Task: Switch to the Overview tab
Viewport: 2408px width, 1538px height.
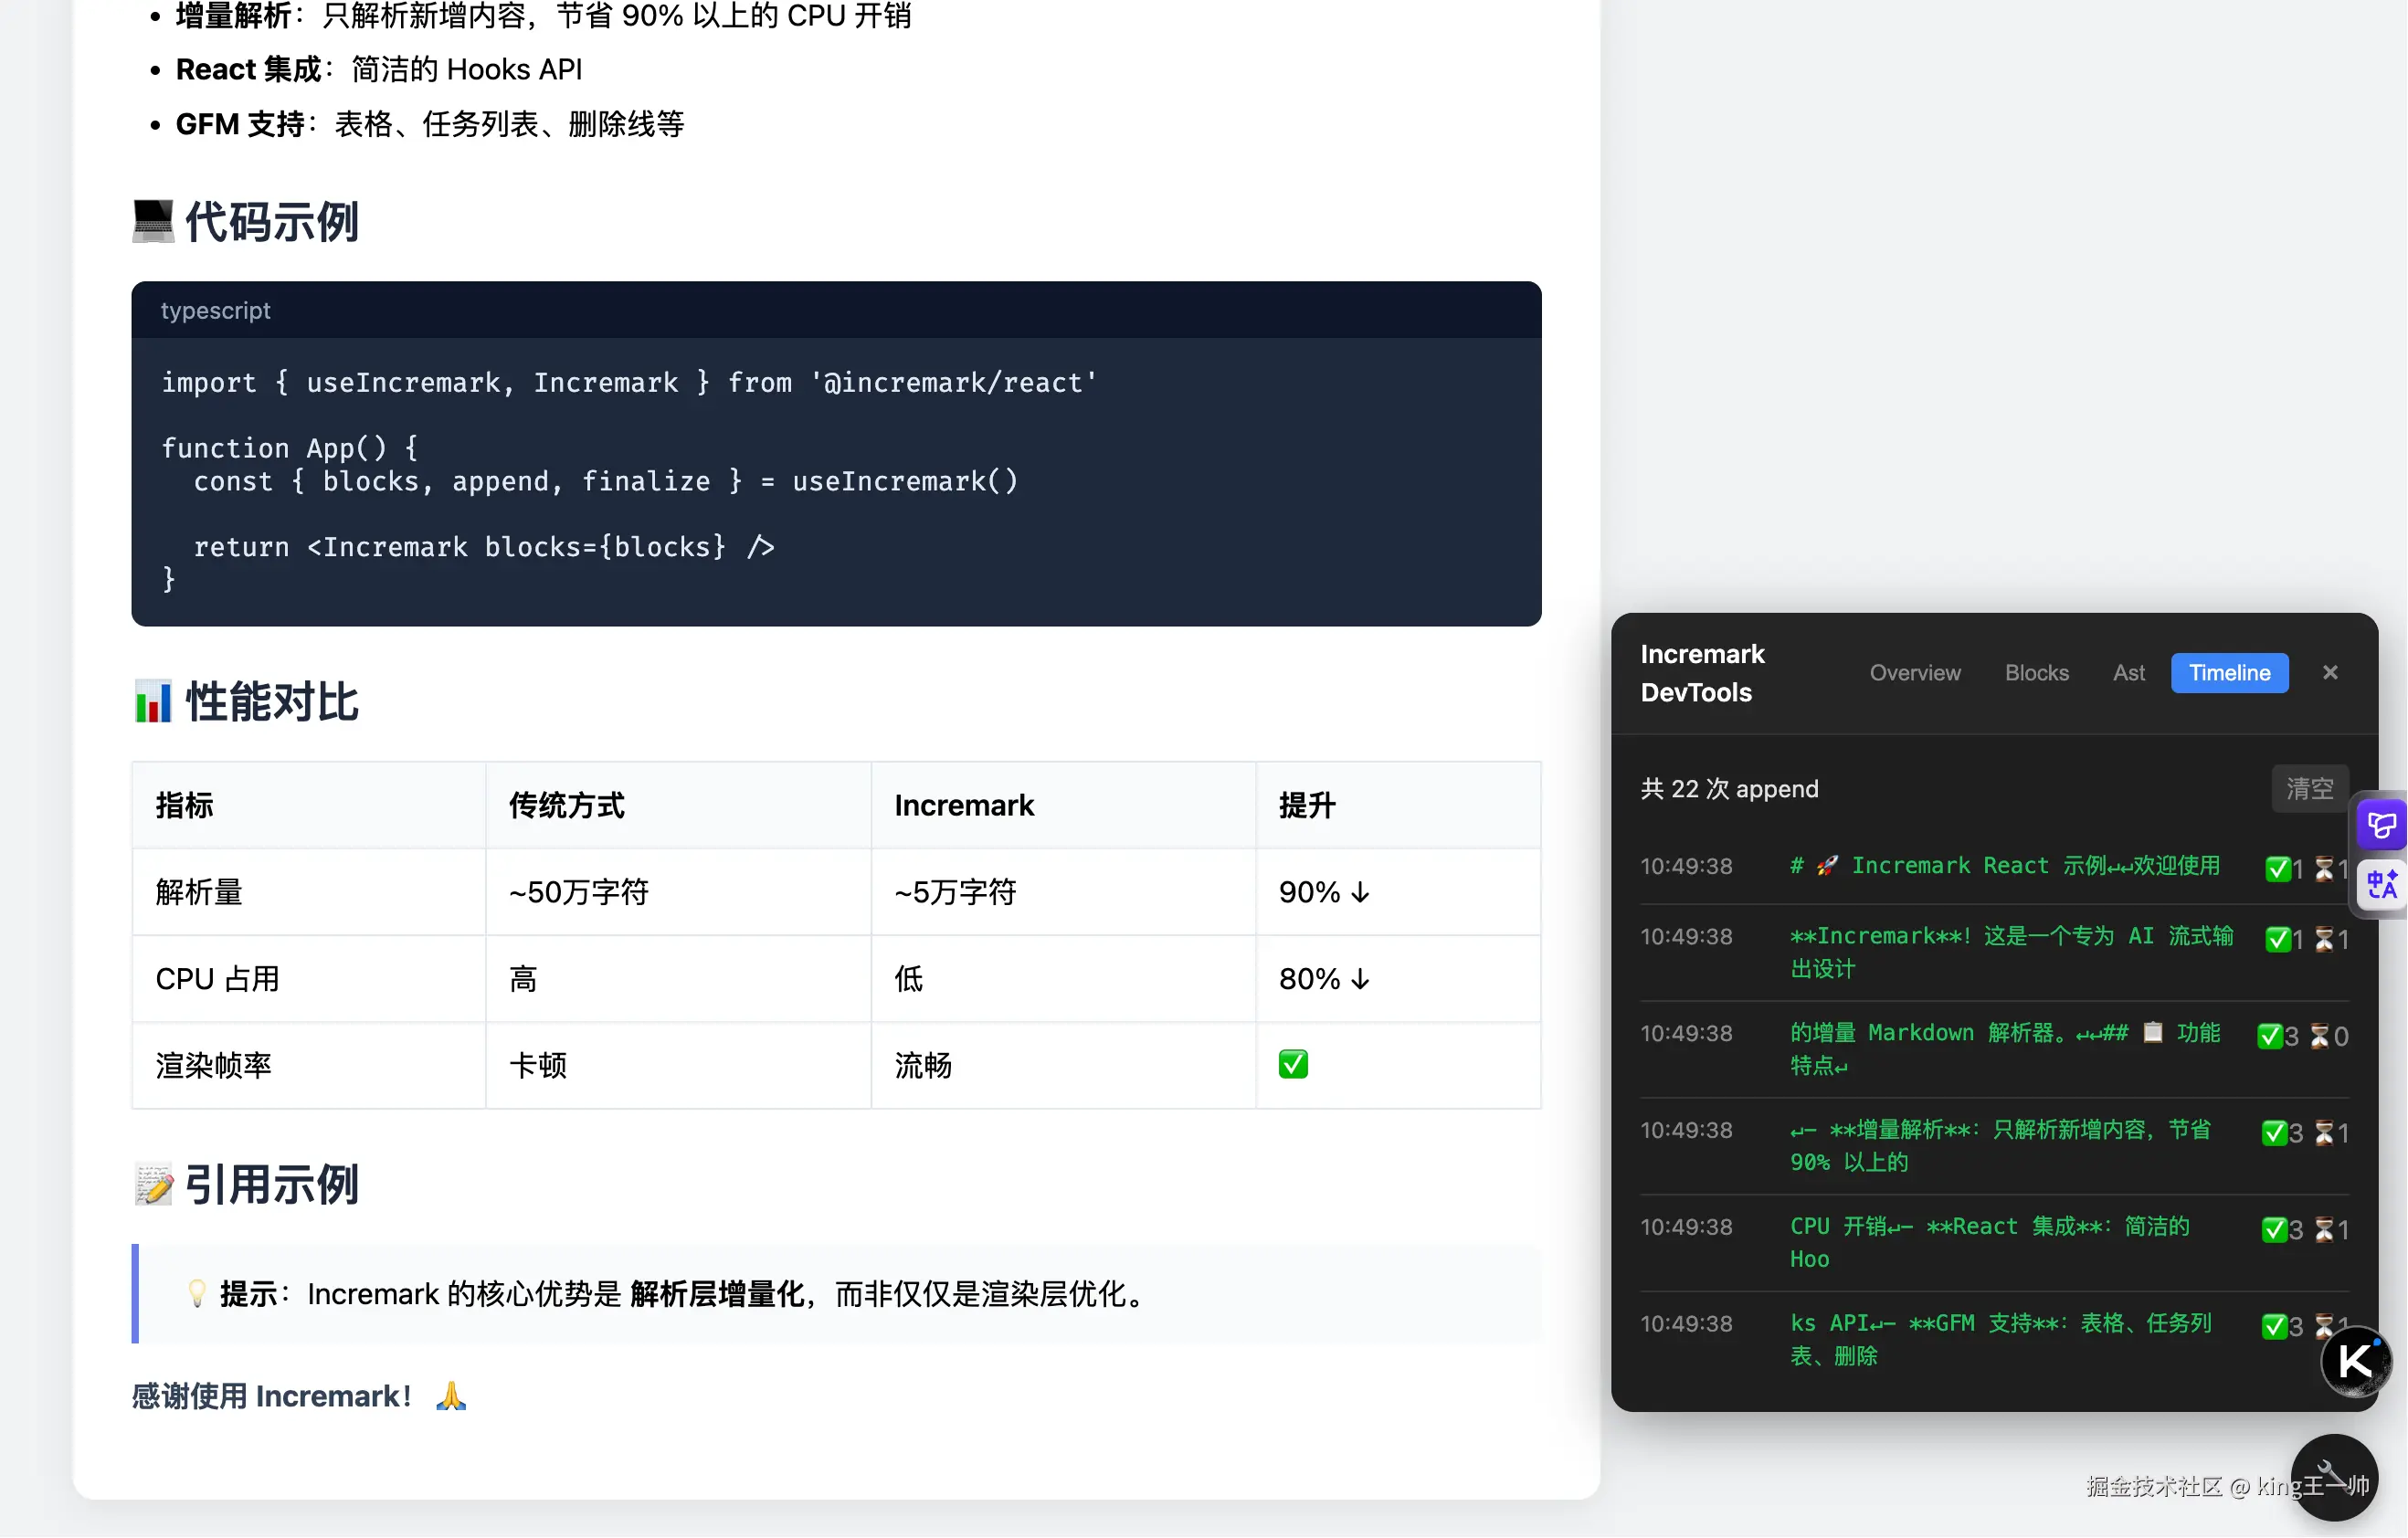Action: pyautogui.click(x=1915, y=673)
